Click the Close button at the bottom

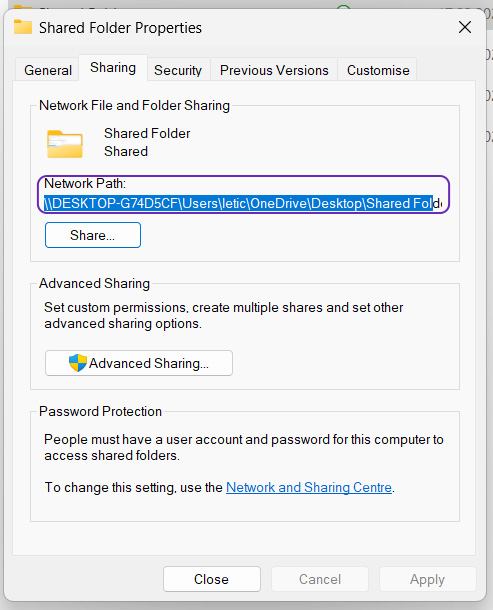(212, 579)
